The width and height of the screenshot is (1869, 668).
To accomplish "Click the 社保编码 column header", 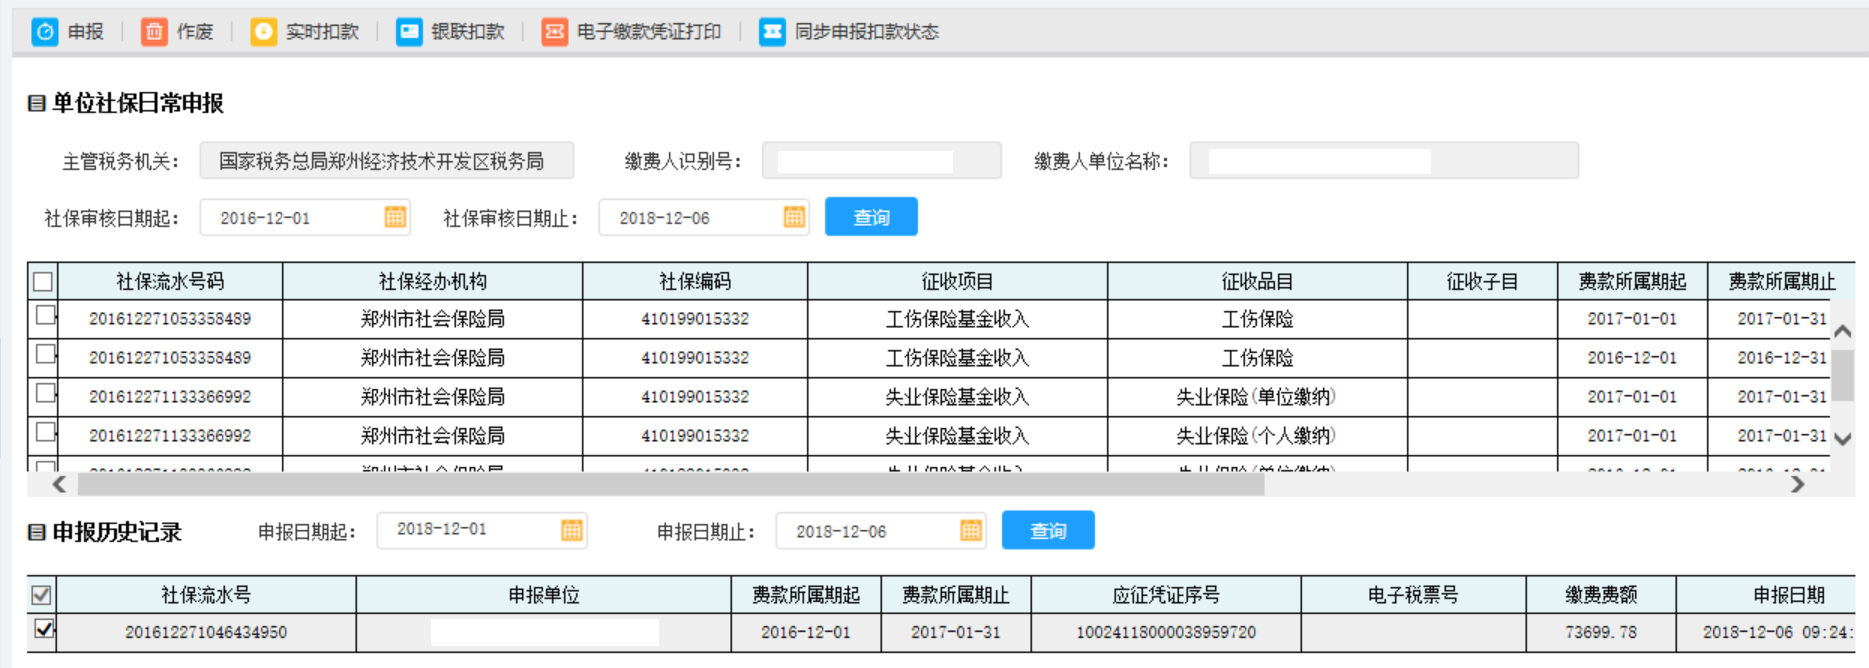I will (x=695, y=281).
